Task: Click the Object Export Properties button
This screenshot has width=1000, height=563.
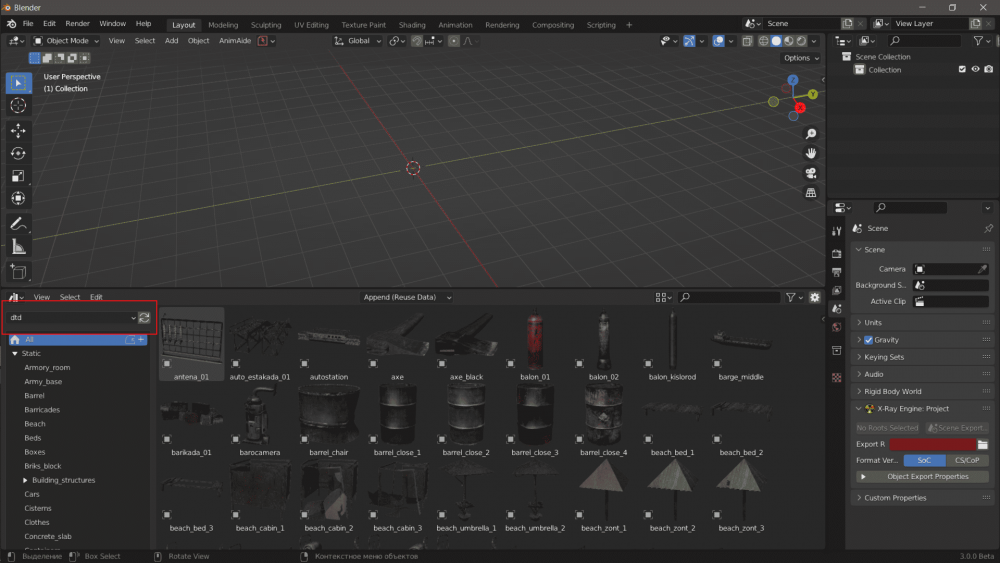Action: coord(927,477)
